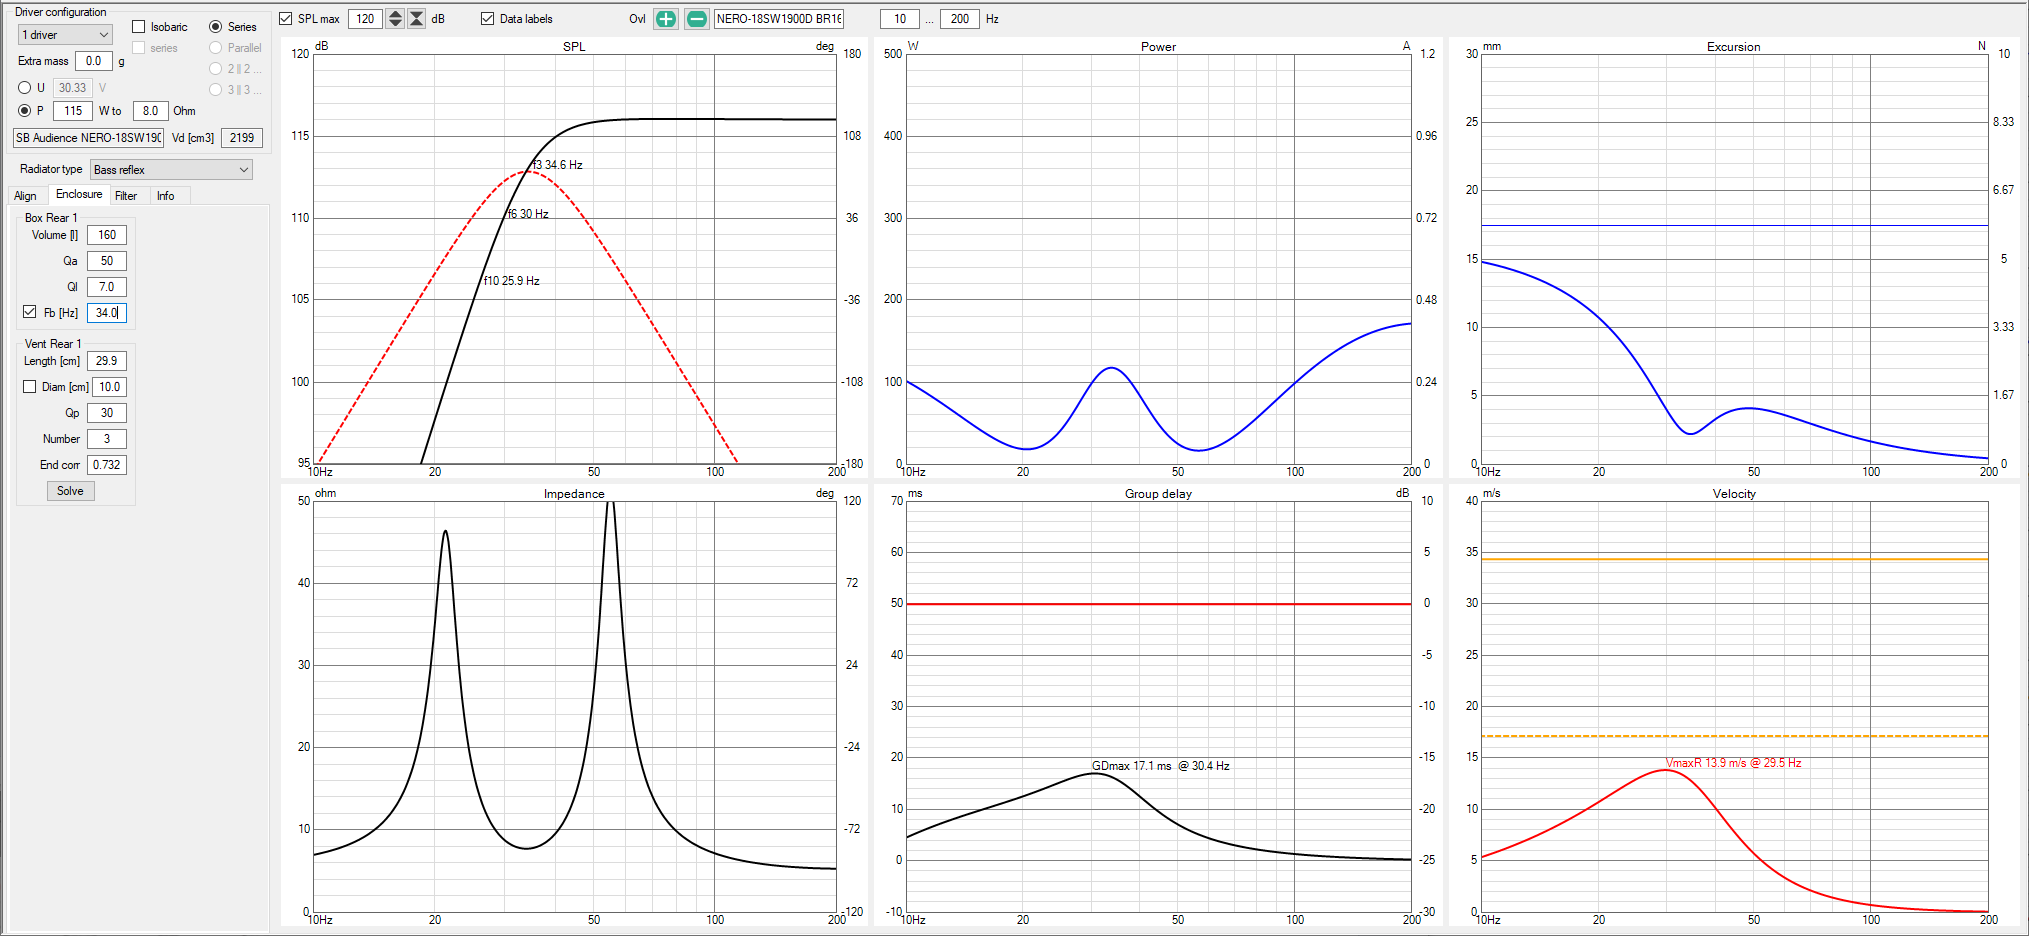Click the SPL max up/down stepper
Screen dimensions: 2029x936
tap(395, 19)
